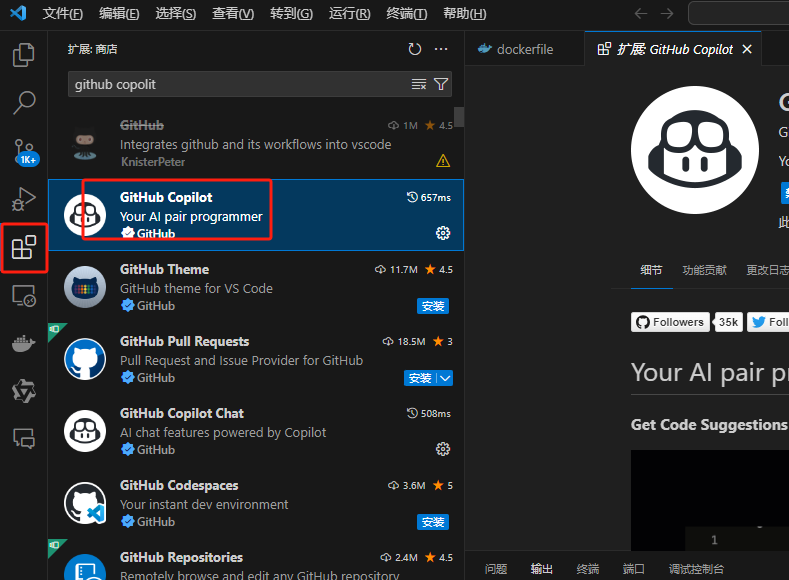Image resolution: width=789 pixels, height=580 pixels.
Task: Select the GitHub Repositories extension title
Action: [181, 557]
